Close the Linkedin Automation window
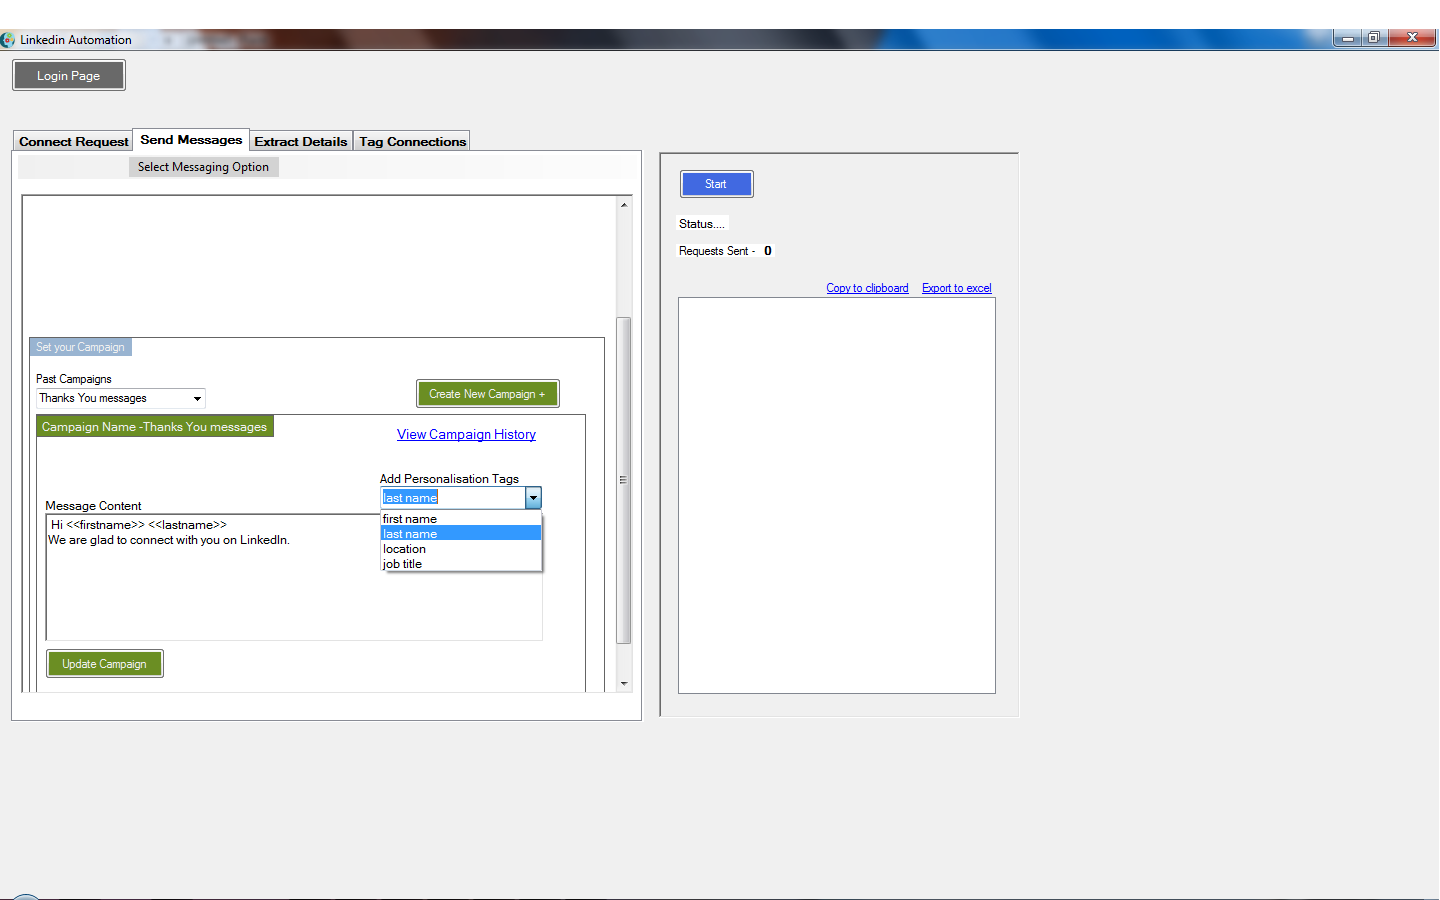The width and height of the screenshot is (1440, 900). click(x=1412, y=38)
